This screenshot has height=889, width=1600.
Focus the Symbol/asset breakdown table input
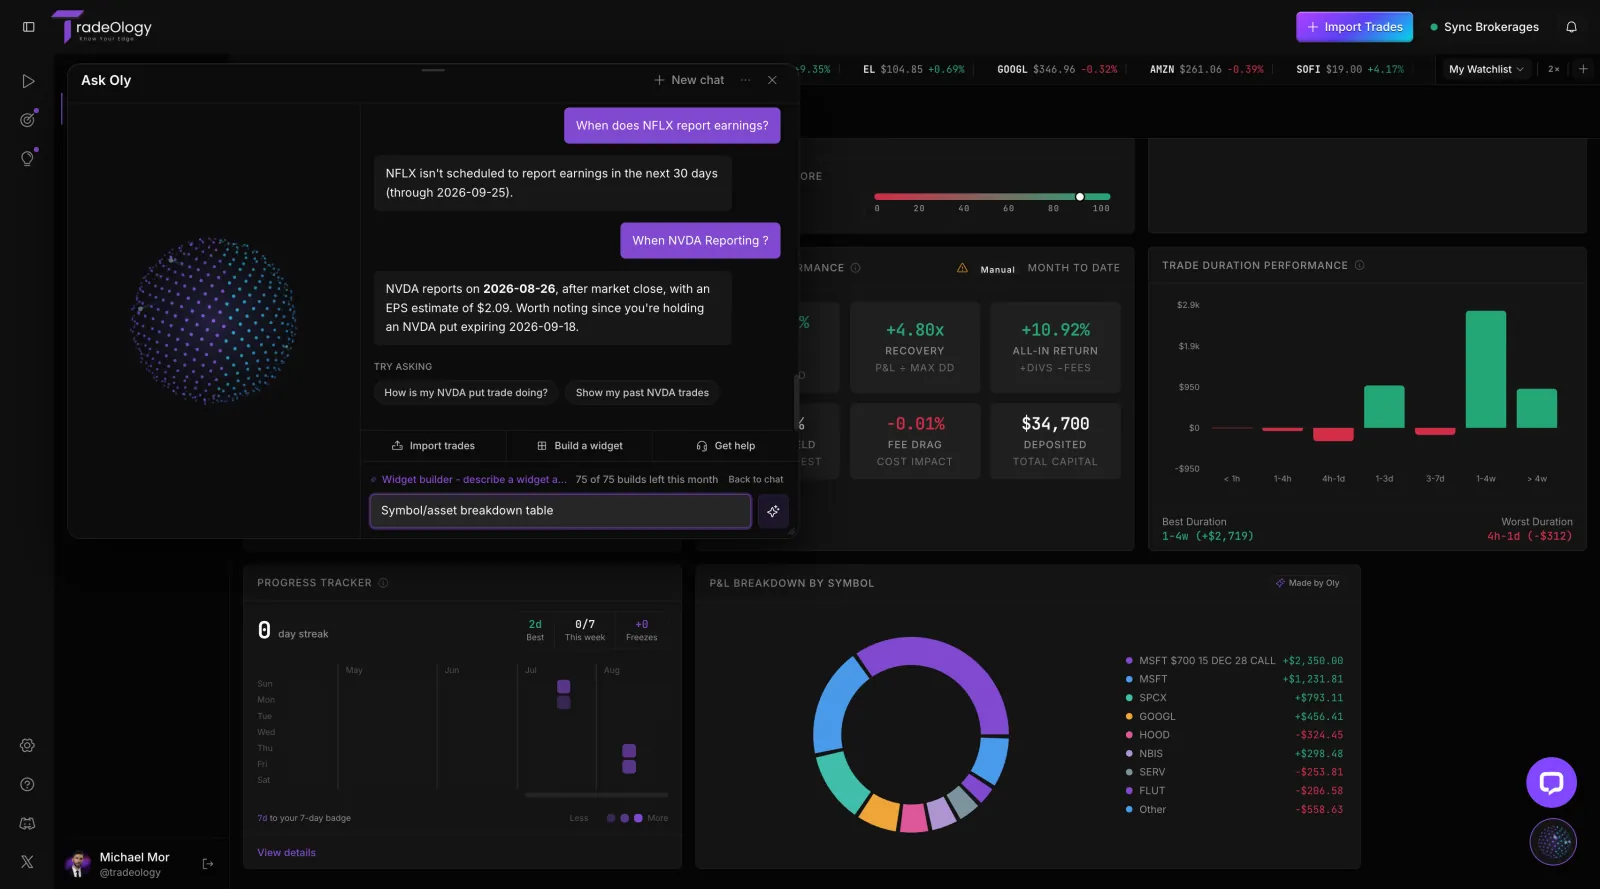[x=560, y=511]
